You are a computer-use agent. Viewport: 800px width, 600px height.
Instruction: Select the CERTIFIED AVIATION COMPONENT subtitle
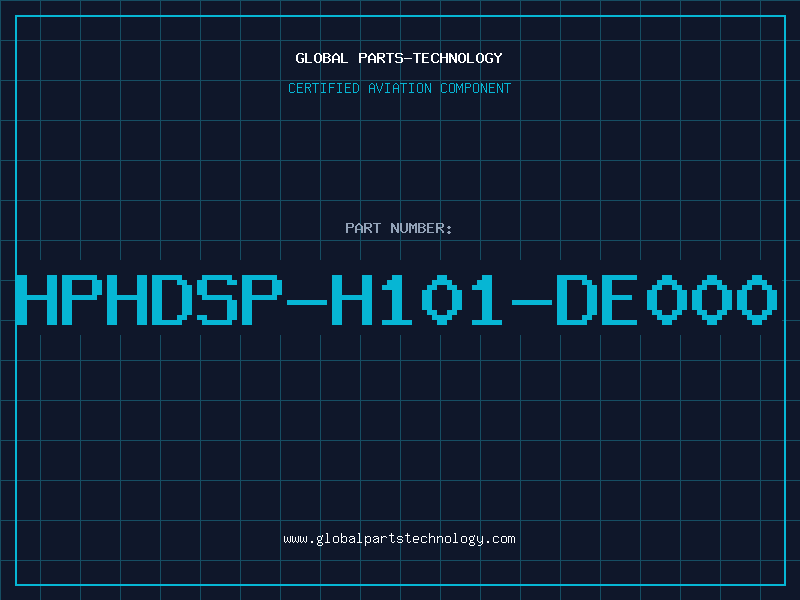pyautogui.click(x=399, y=88)
